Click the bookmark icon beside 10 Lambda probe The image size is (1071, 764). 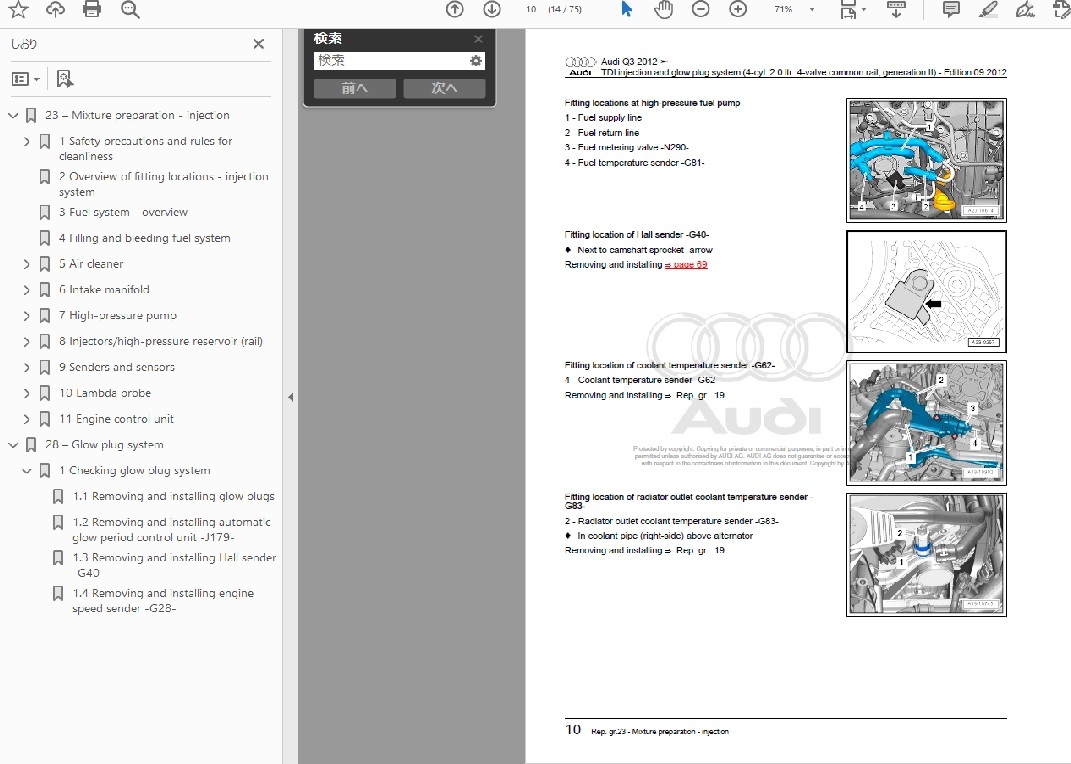[x=45, y=393]
